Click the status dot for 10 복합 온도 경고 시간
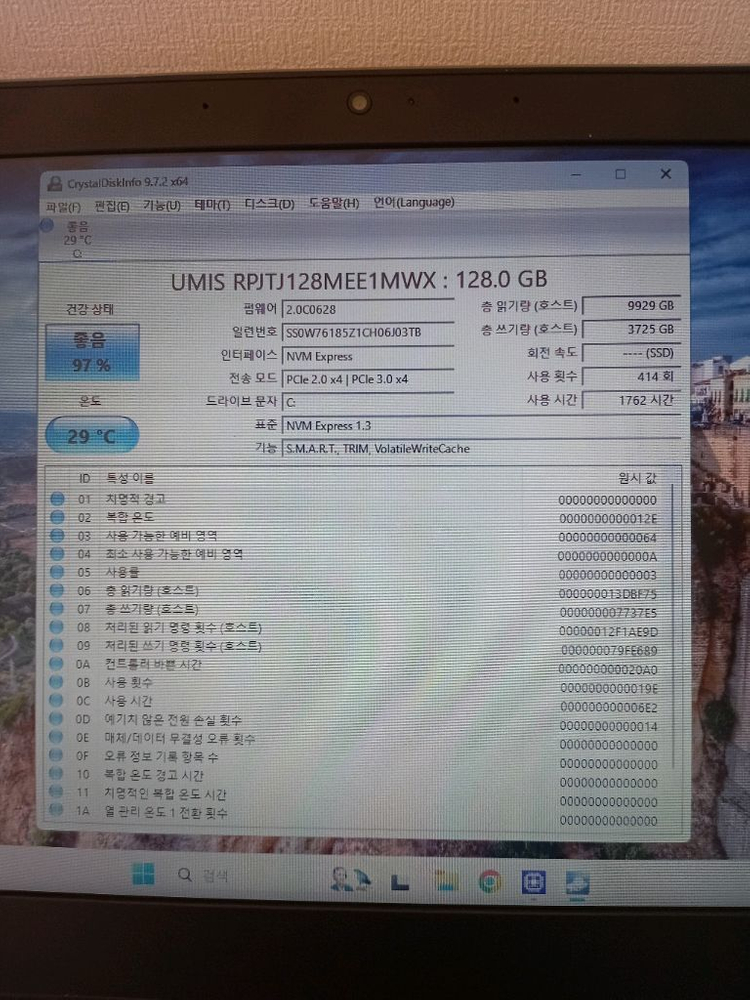This screenshot has width=750, height=1000. [57, 774]
